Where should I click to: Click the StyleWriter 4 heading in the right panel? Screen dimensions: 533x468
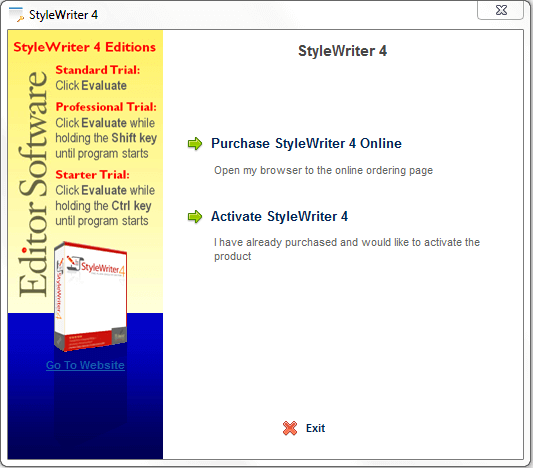pyautogui.click(x=342, y=51)
